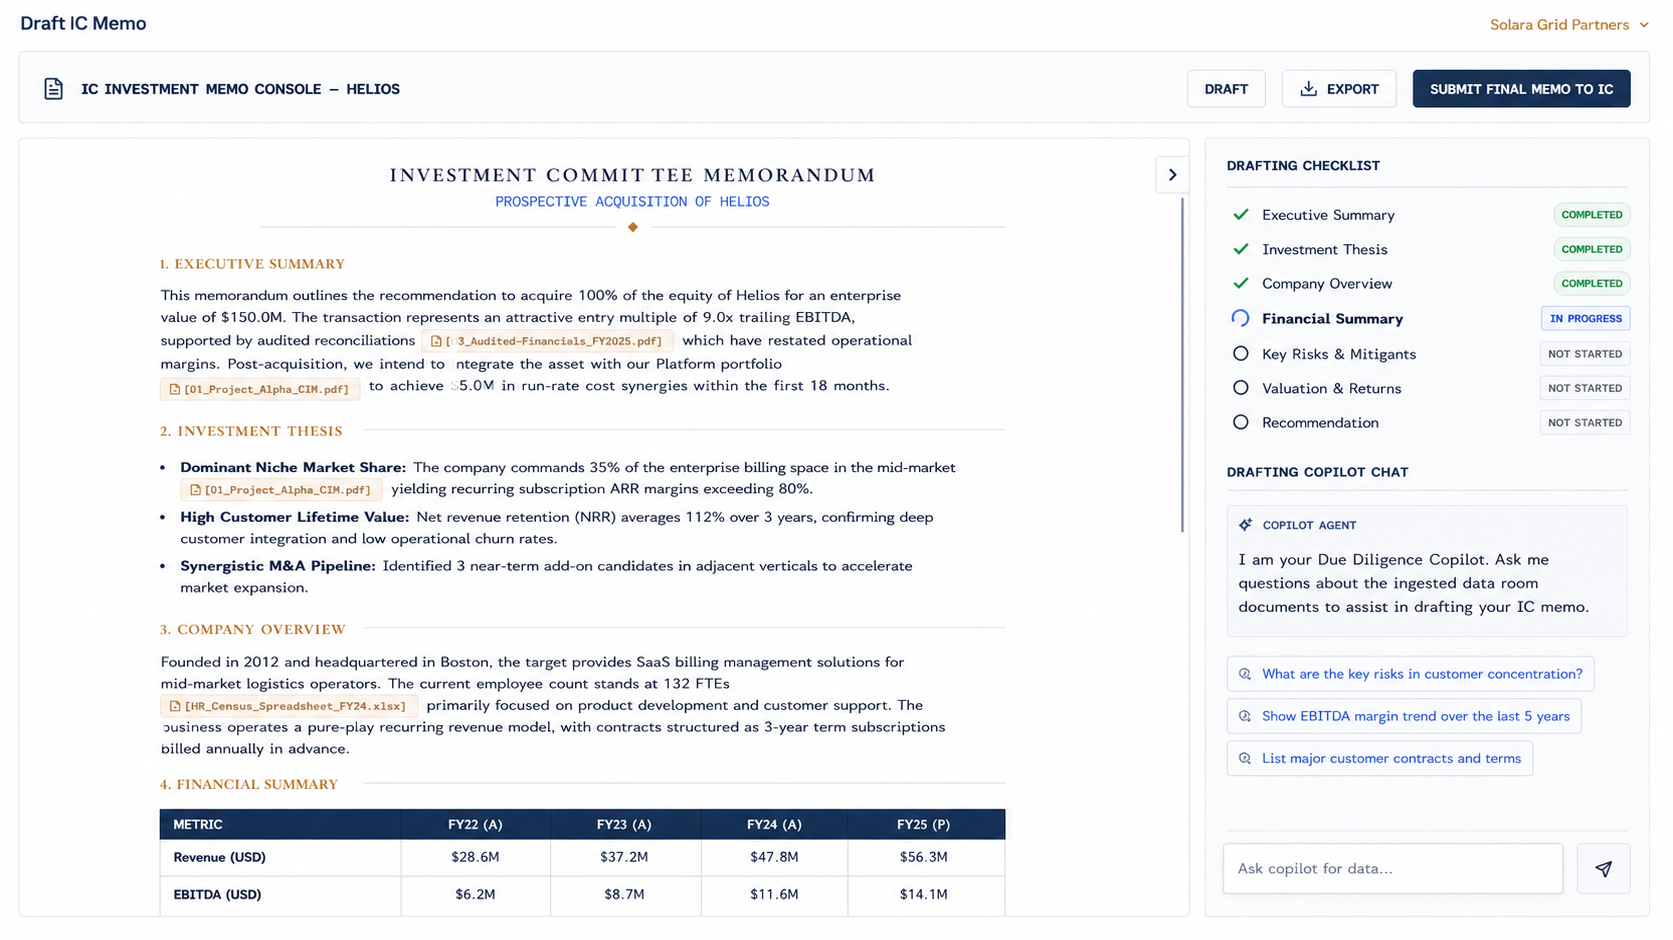Click search icon on customer contracts suggestion
This screenshot has height=940, width=1673.
pyautogui.click(x=1245, y=758)
